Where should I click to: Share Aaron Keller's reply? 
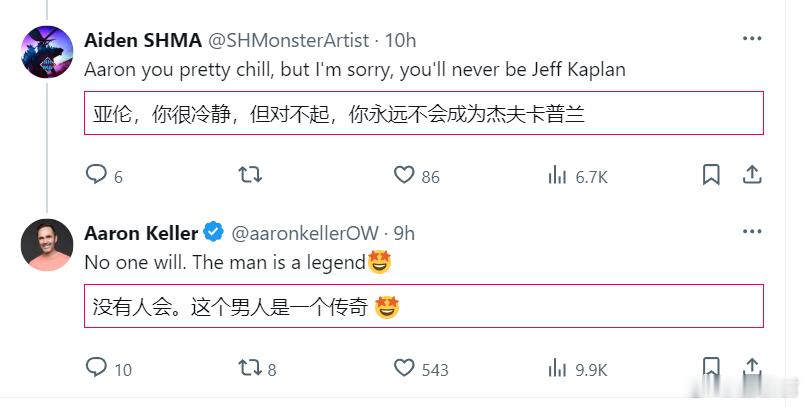tap(752, 368)
